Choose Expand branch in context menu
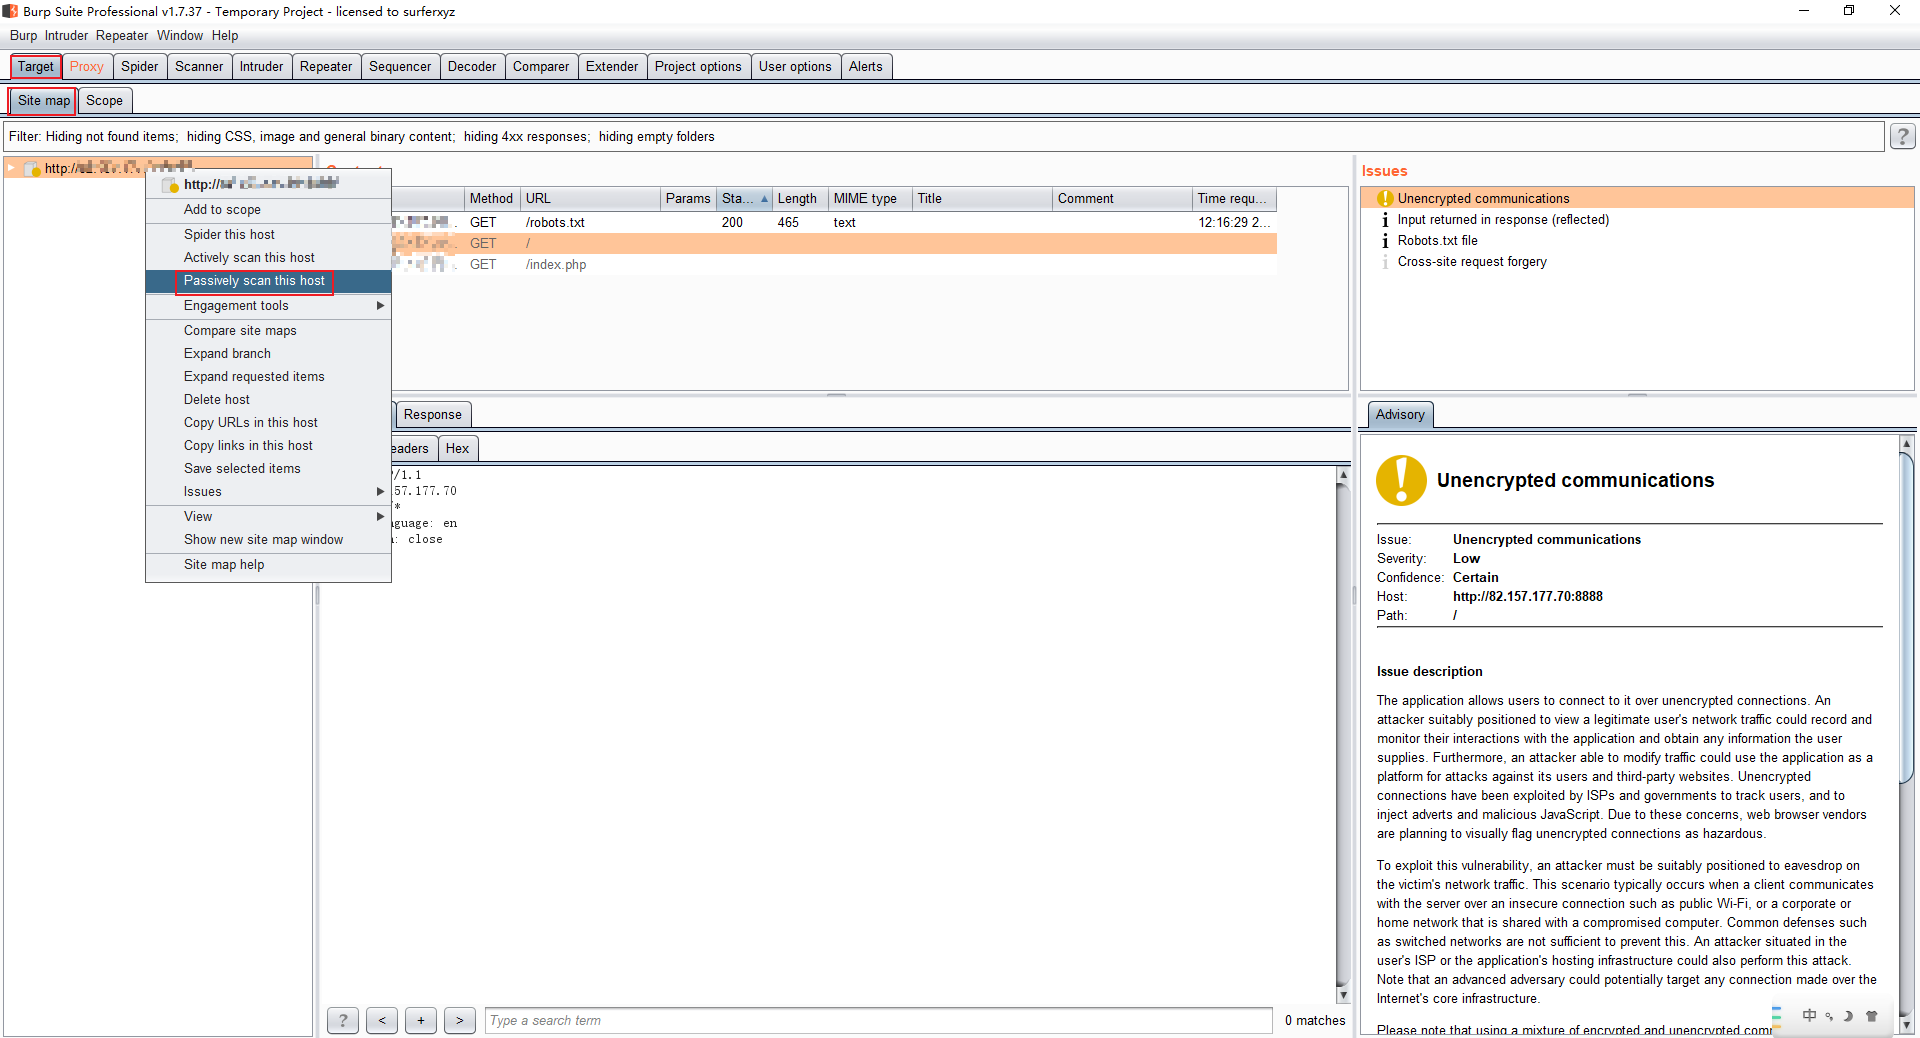This screenshot has width=1920, height=1038. (x=268, y=353)
